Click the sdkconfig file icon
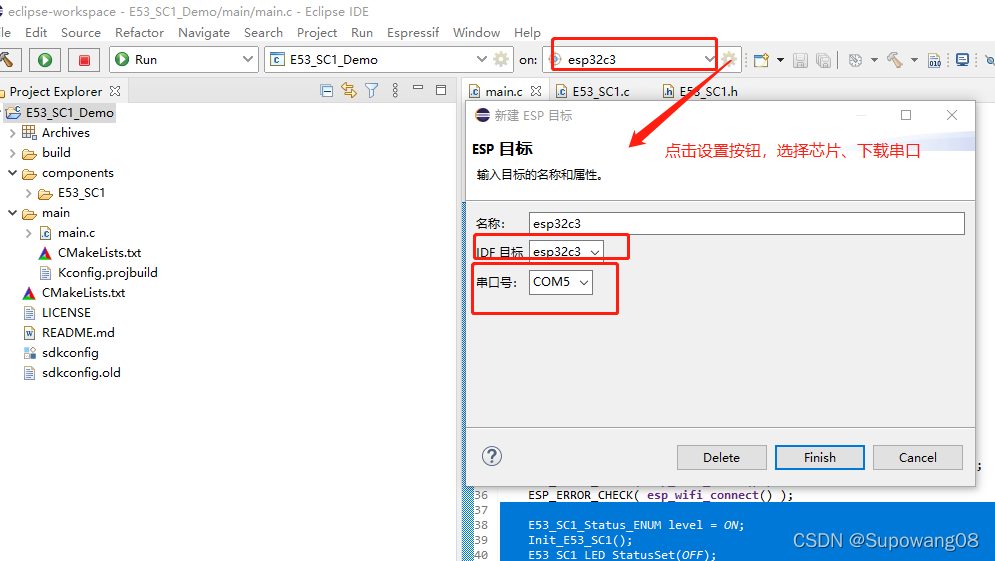Screen dimensions: 995x561 [29, 353]
